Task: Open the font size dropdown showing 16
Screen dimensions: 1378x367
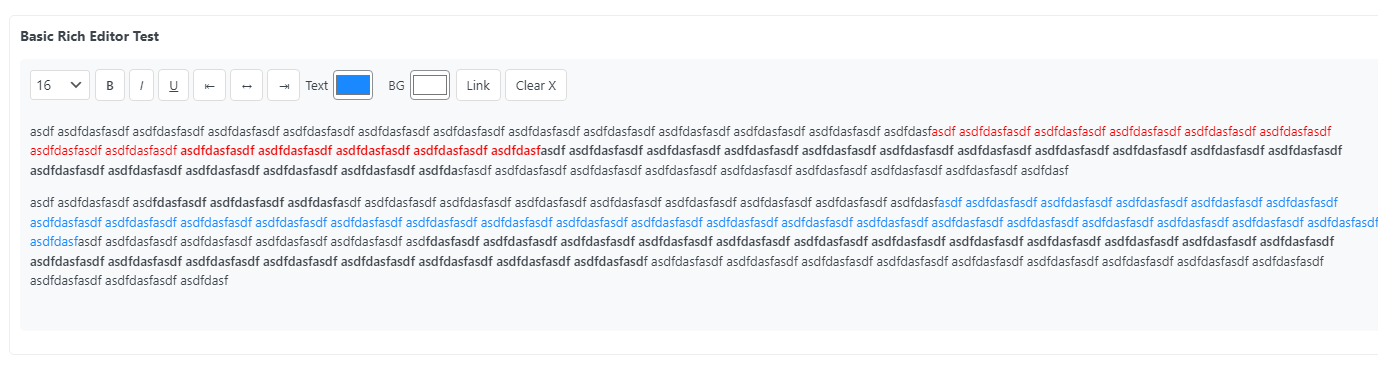Action: 60,86
